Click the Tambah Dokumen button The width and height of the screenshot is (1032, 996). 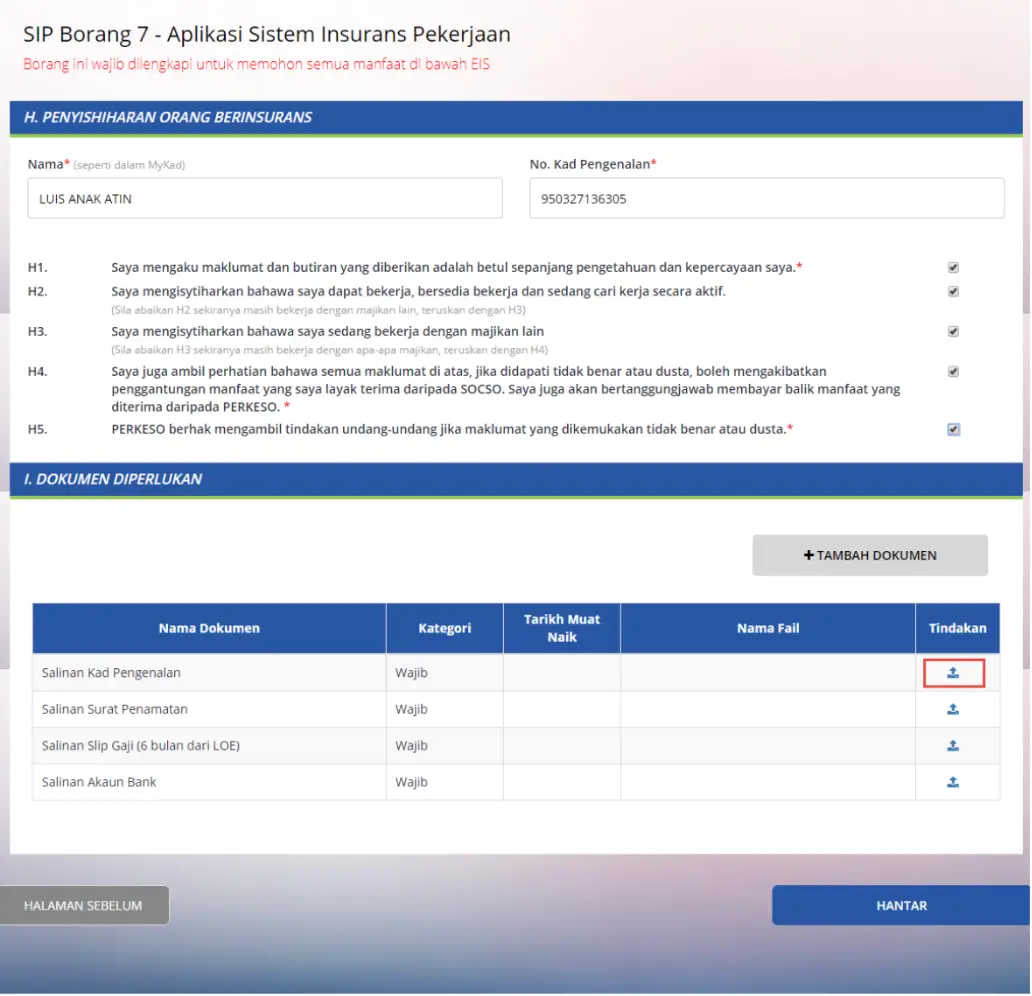(870, 555)
